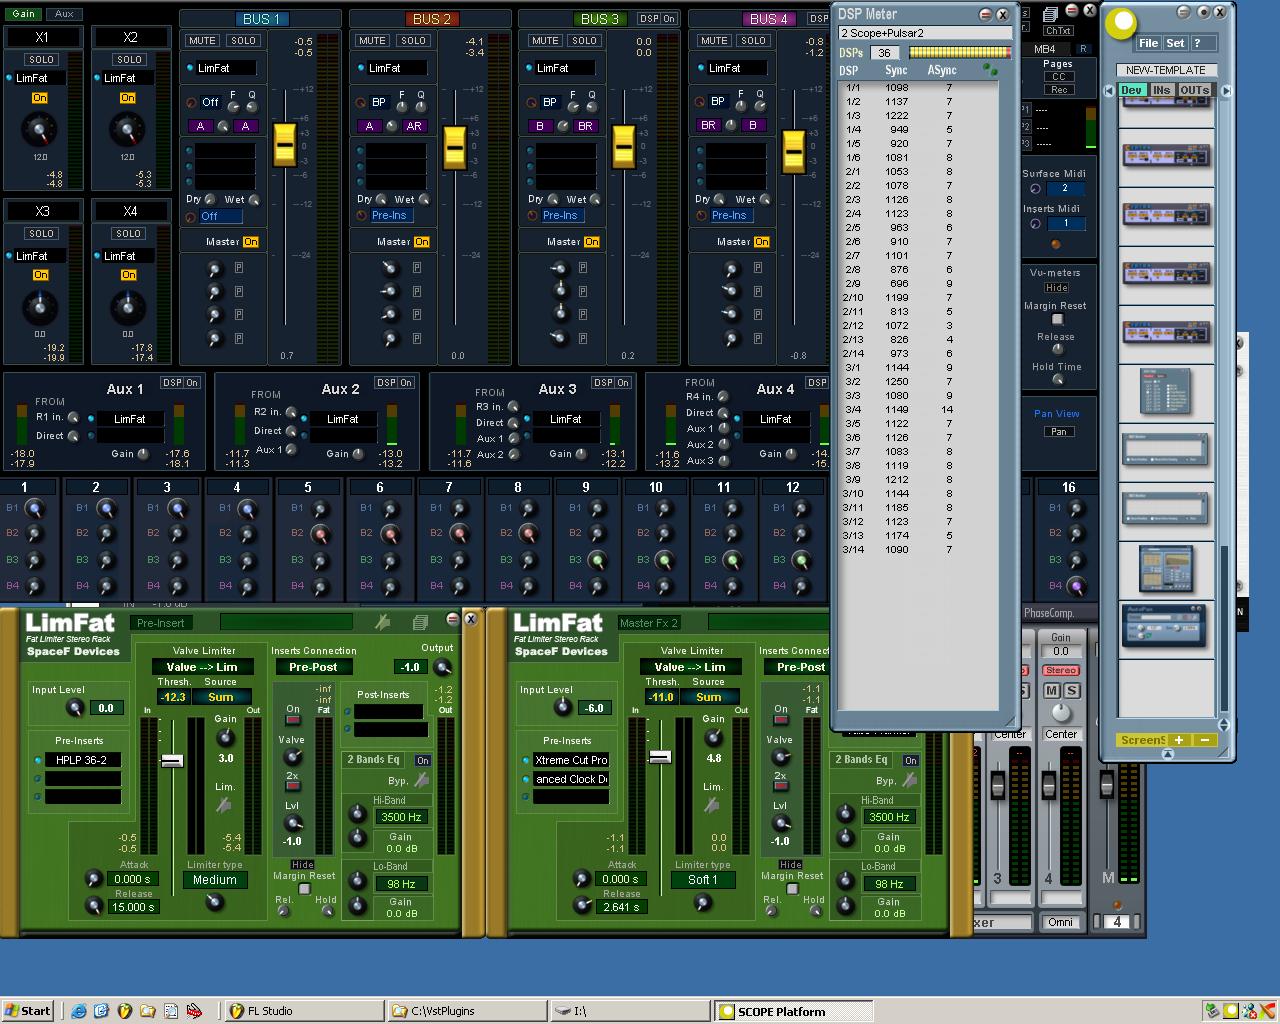Screen dimensions: 1280x1024
Task: Open Internet Explorer quick launch icon in taskbar
Action: point(78,1011)
